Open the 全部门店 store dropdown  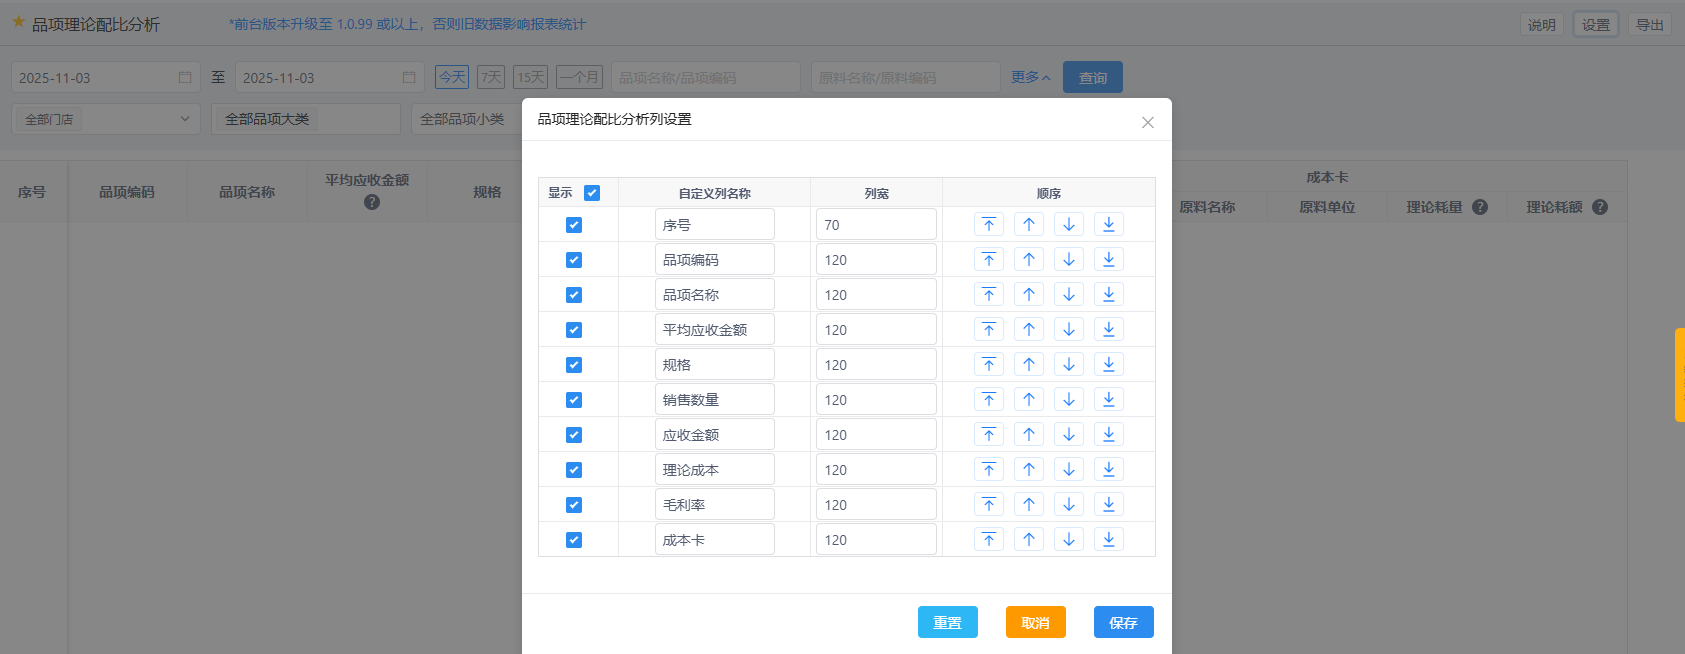[x=106, y=119]
